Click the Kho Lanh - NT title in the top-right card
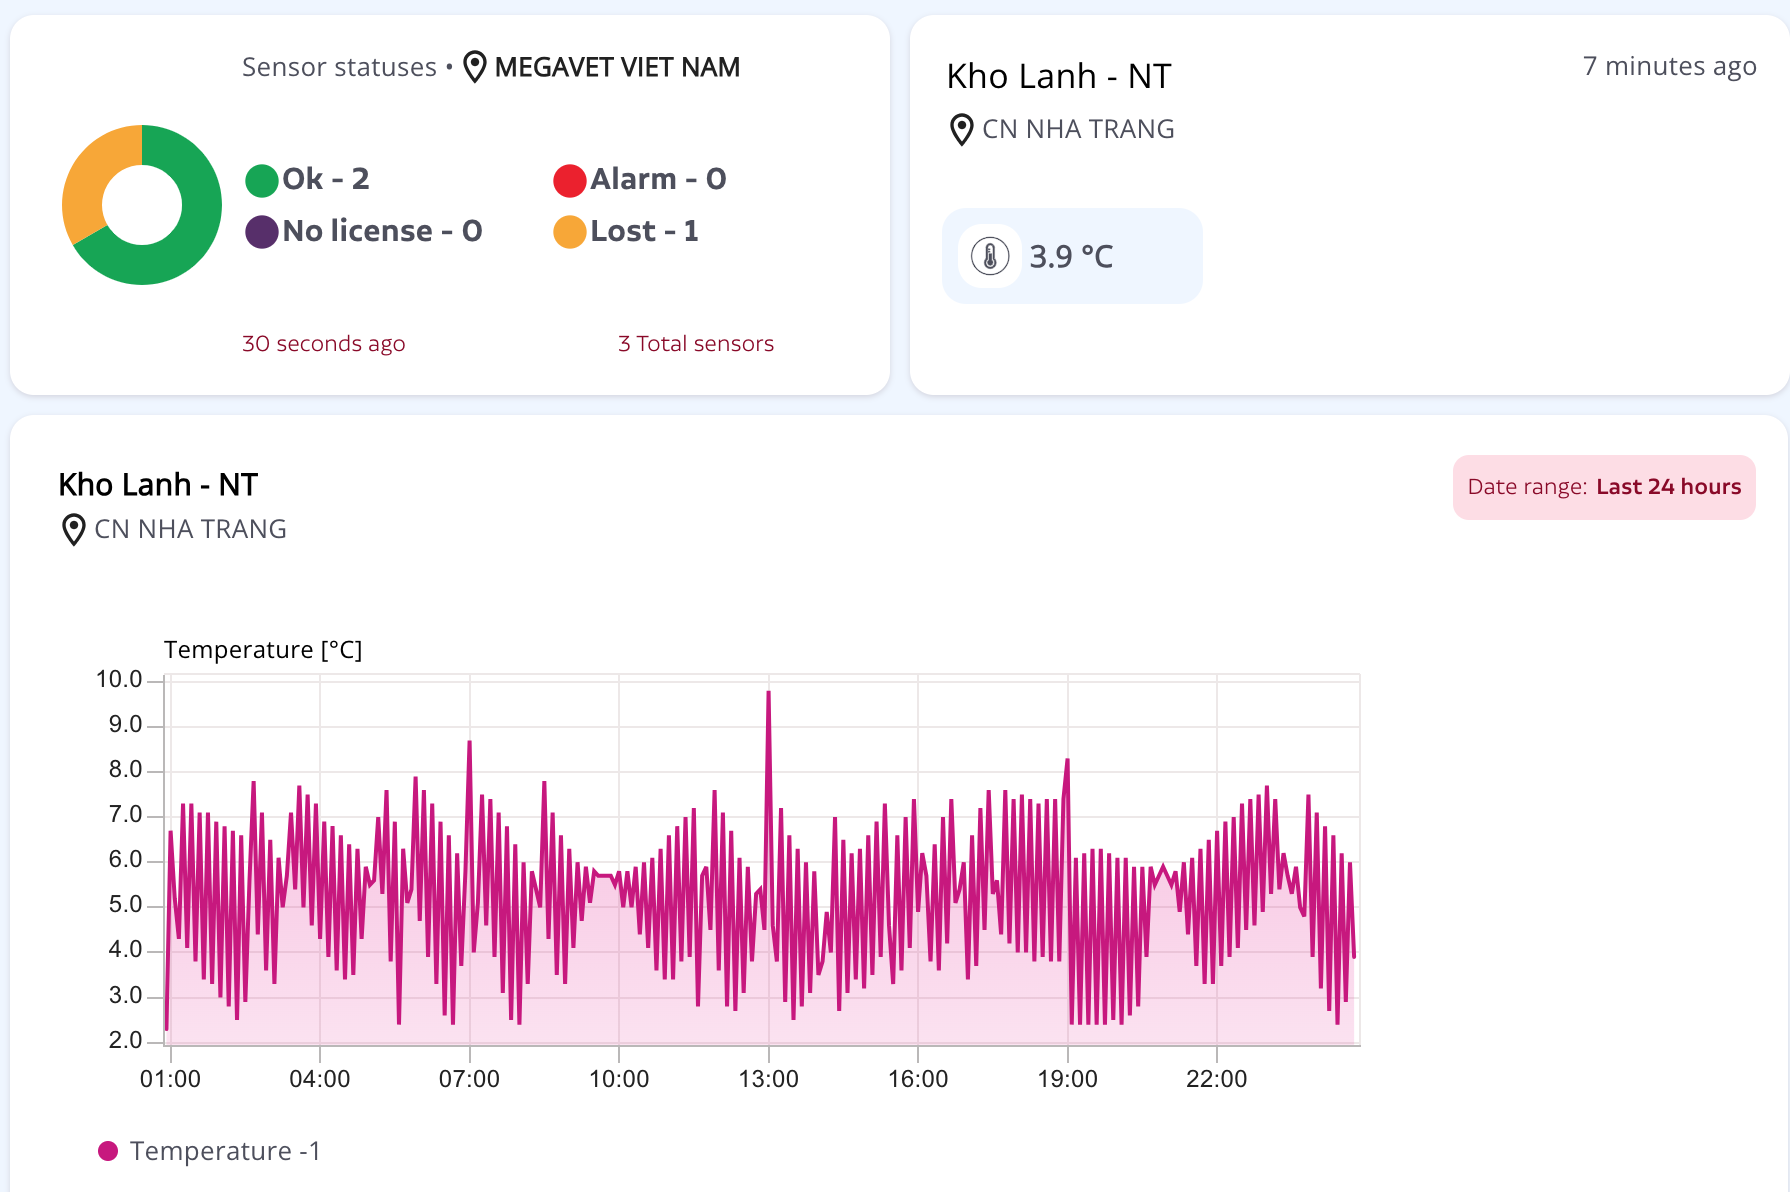The width and height of the screenshot is (1790, 1192). click(x=1059, y=76)
